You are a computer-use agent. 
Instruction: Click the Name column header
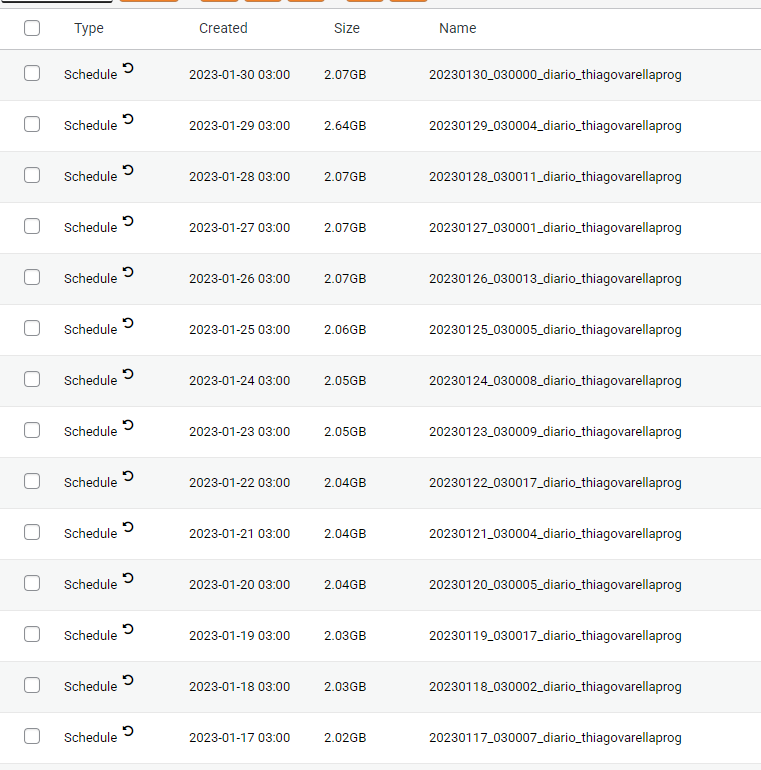click(x=457, y=28)
